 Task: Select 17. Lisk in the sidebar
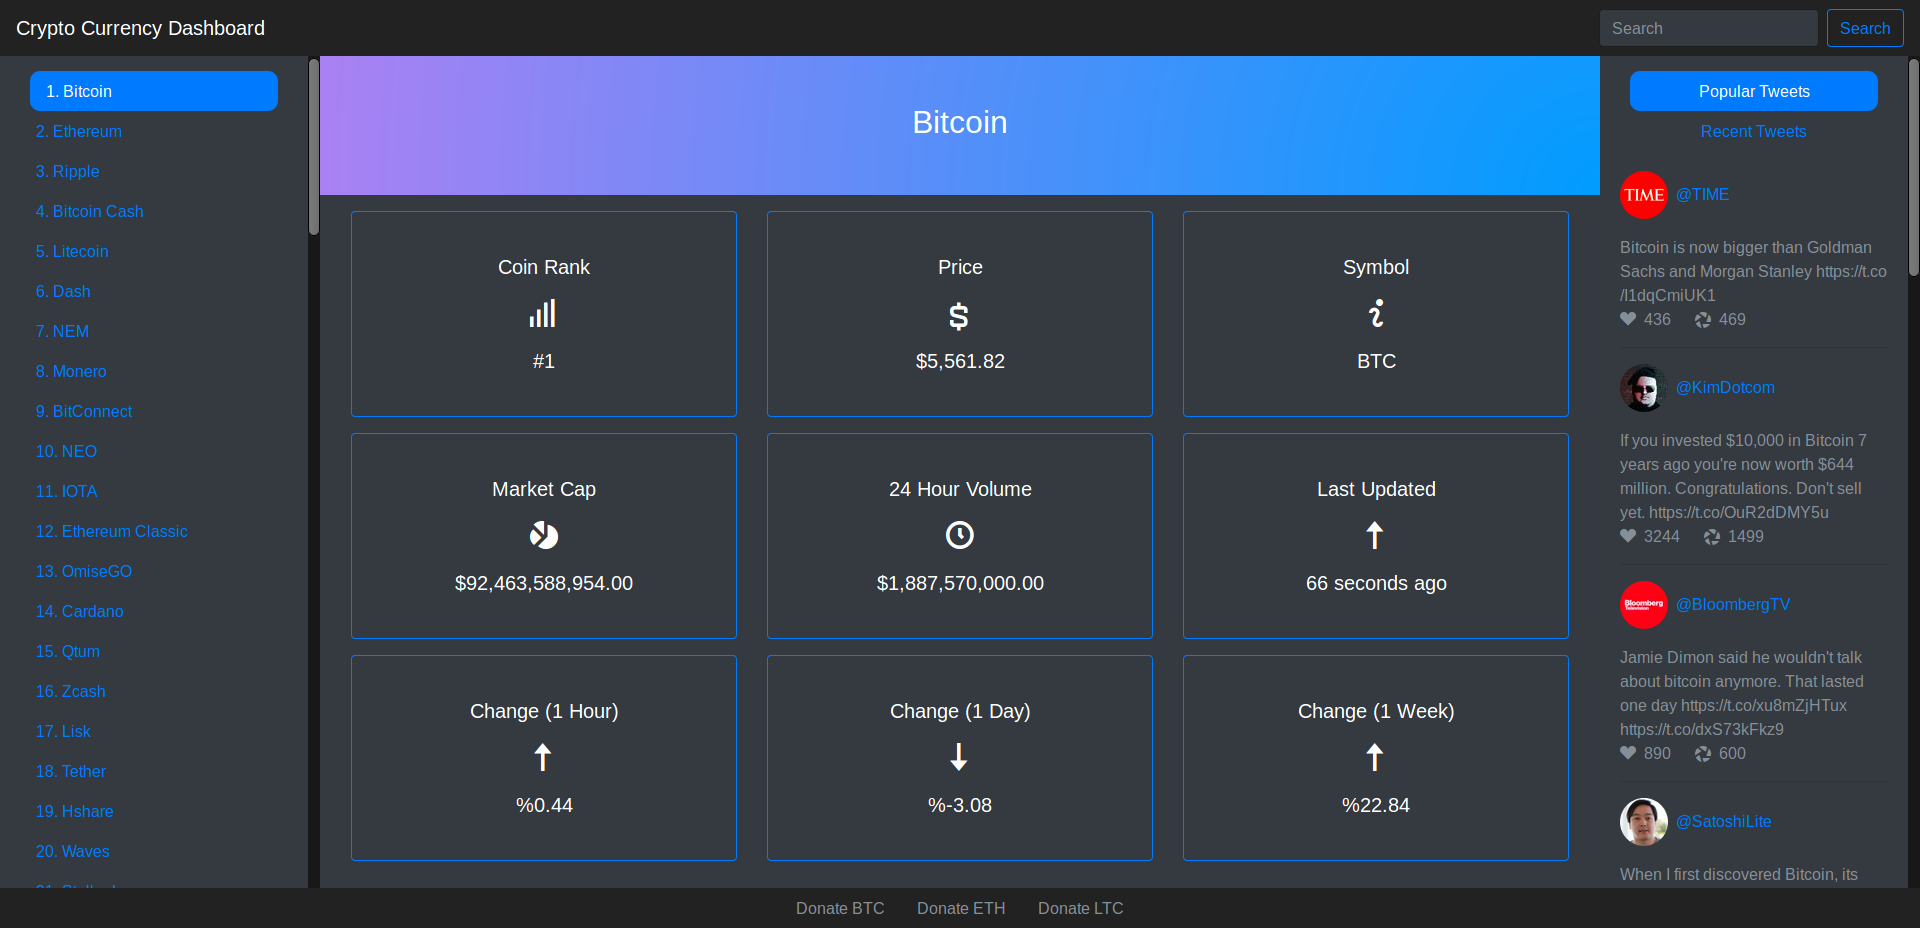coord(63,731)
